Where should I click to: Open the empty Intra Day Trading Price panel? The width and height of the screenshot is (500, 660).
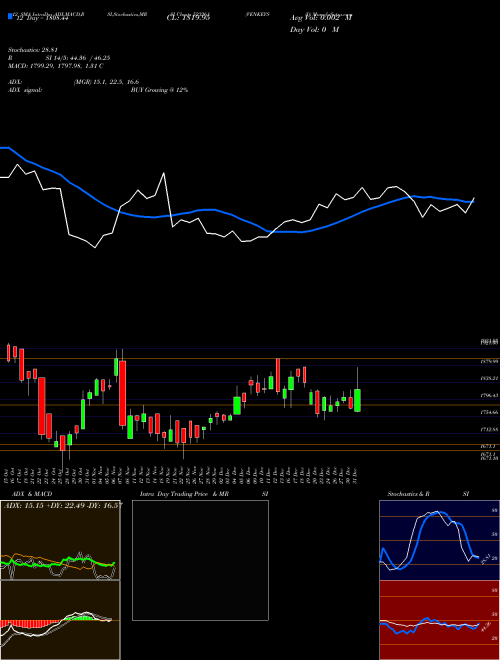click(x=200, y=560)
